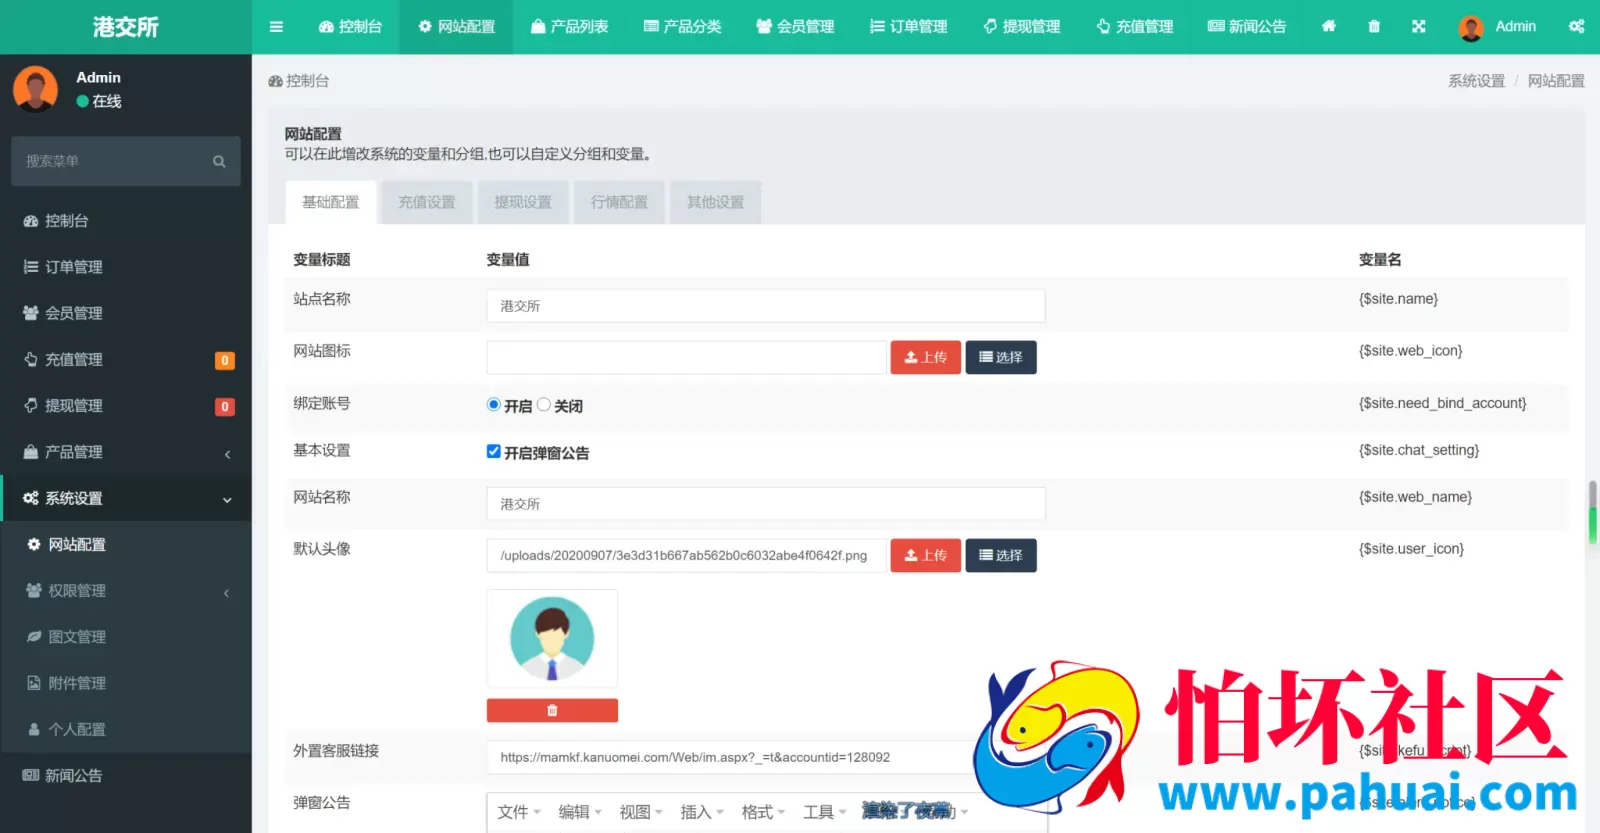Image resolution: width=1600 pixels, height=833 pixels.
Task: Click 上传 button for 默认头像
Action: pos(926,555)
